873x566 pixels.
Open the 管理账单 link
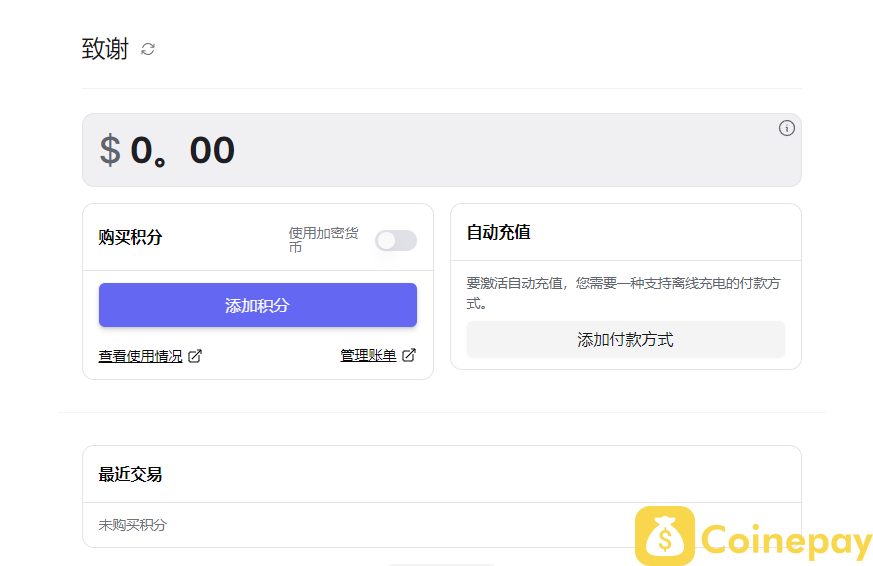pos(368,355)
